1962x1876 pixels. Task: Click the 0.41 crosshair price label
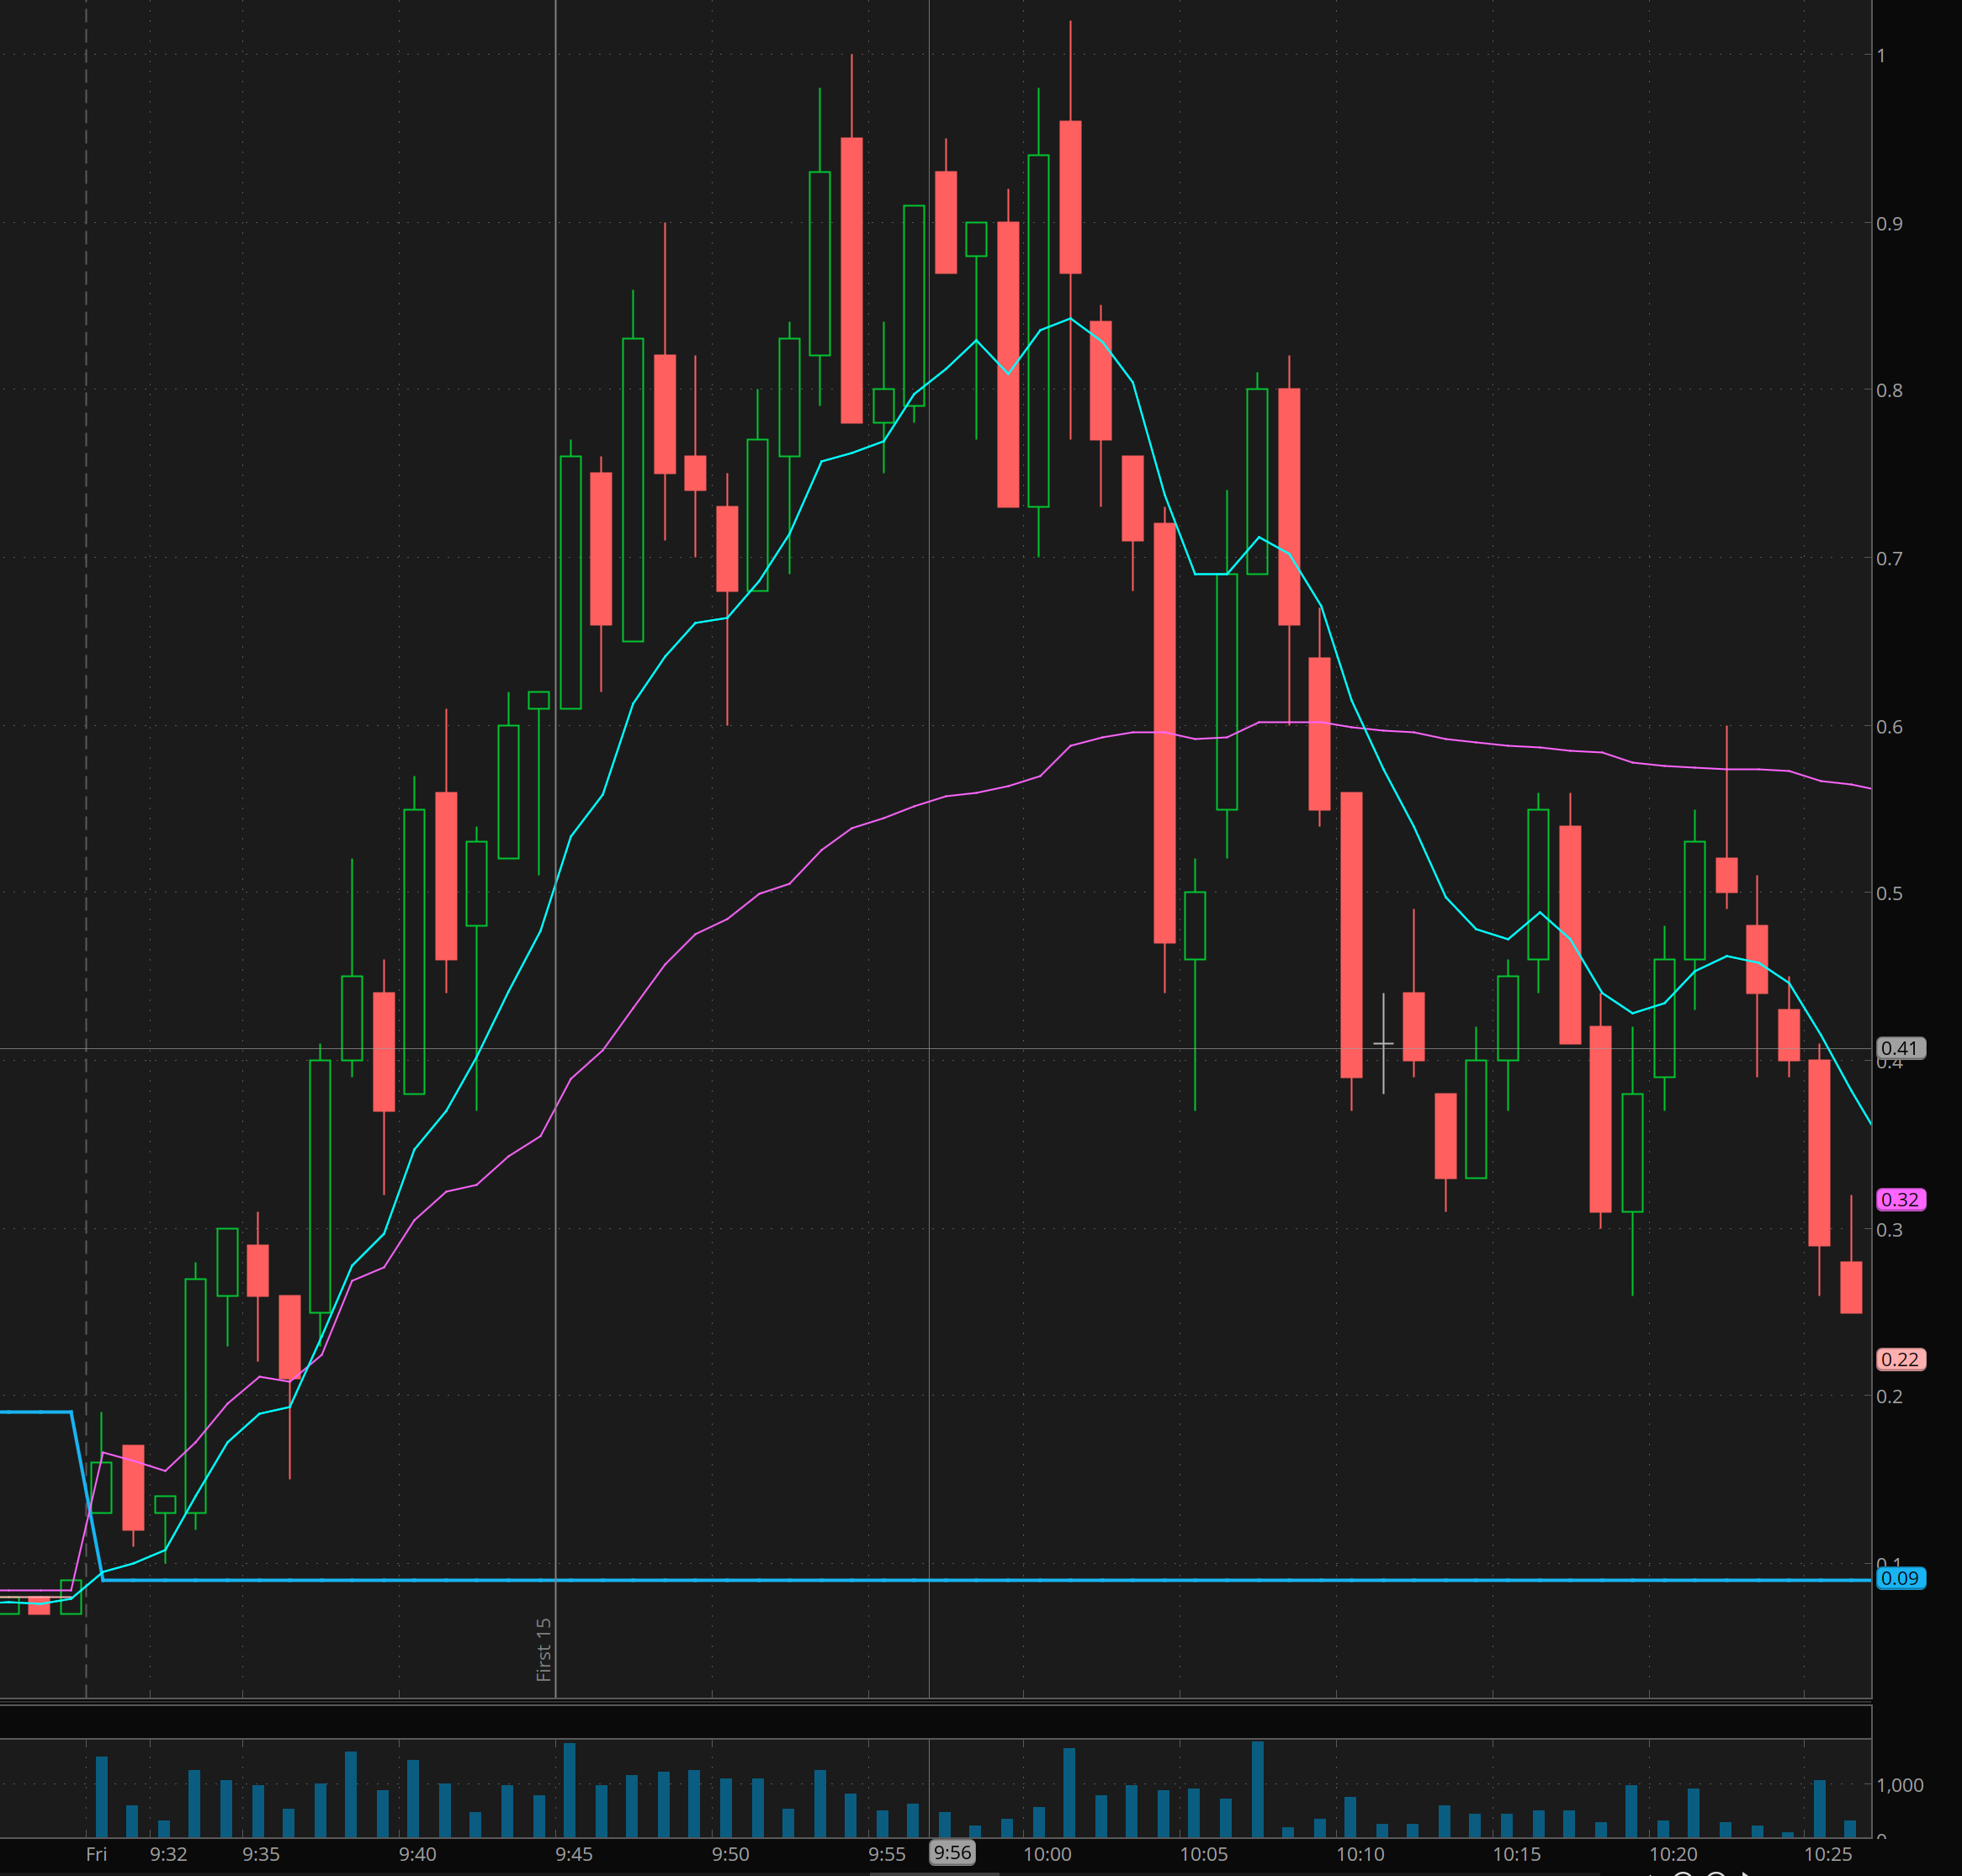click(1899, 1048)
